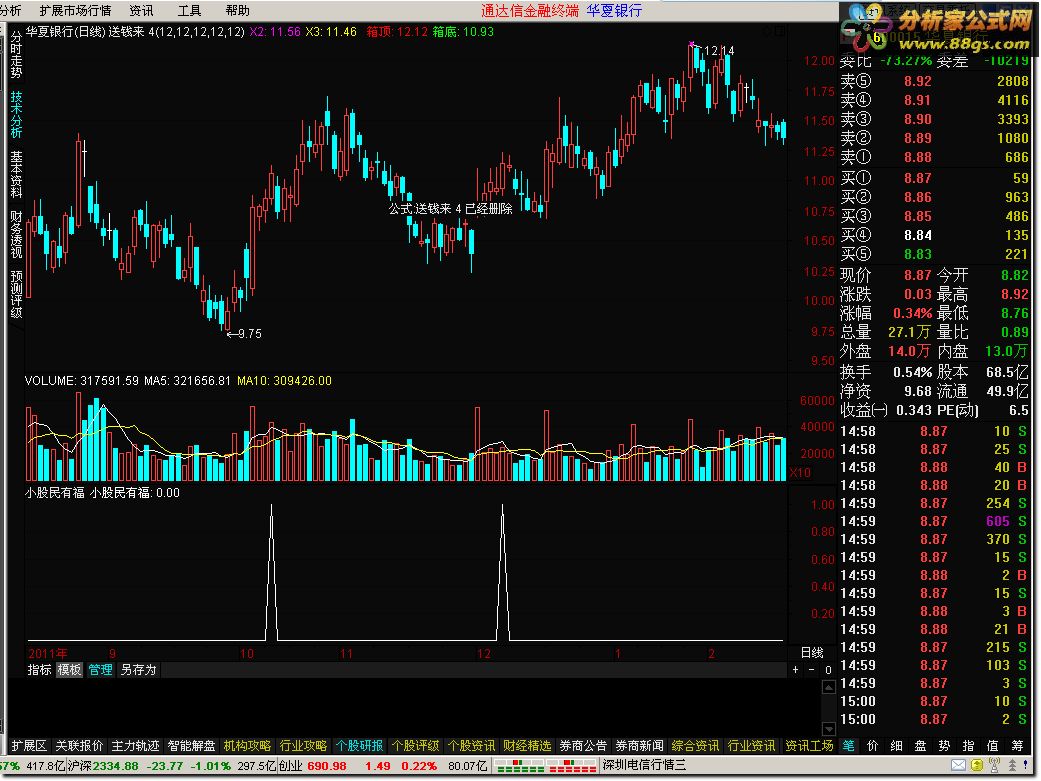Viewport: 1041px width, 781px height.
Task: Select the 模板 tab under chart
Action: [x=69, y=669]
